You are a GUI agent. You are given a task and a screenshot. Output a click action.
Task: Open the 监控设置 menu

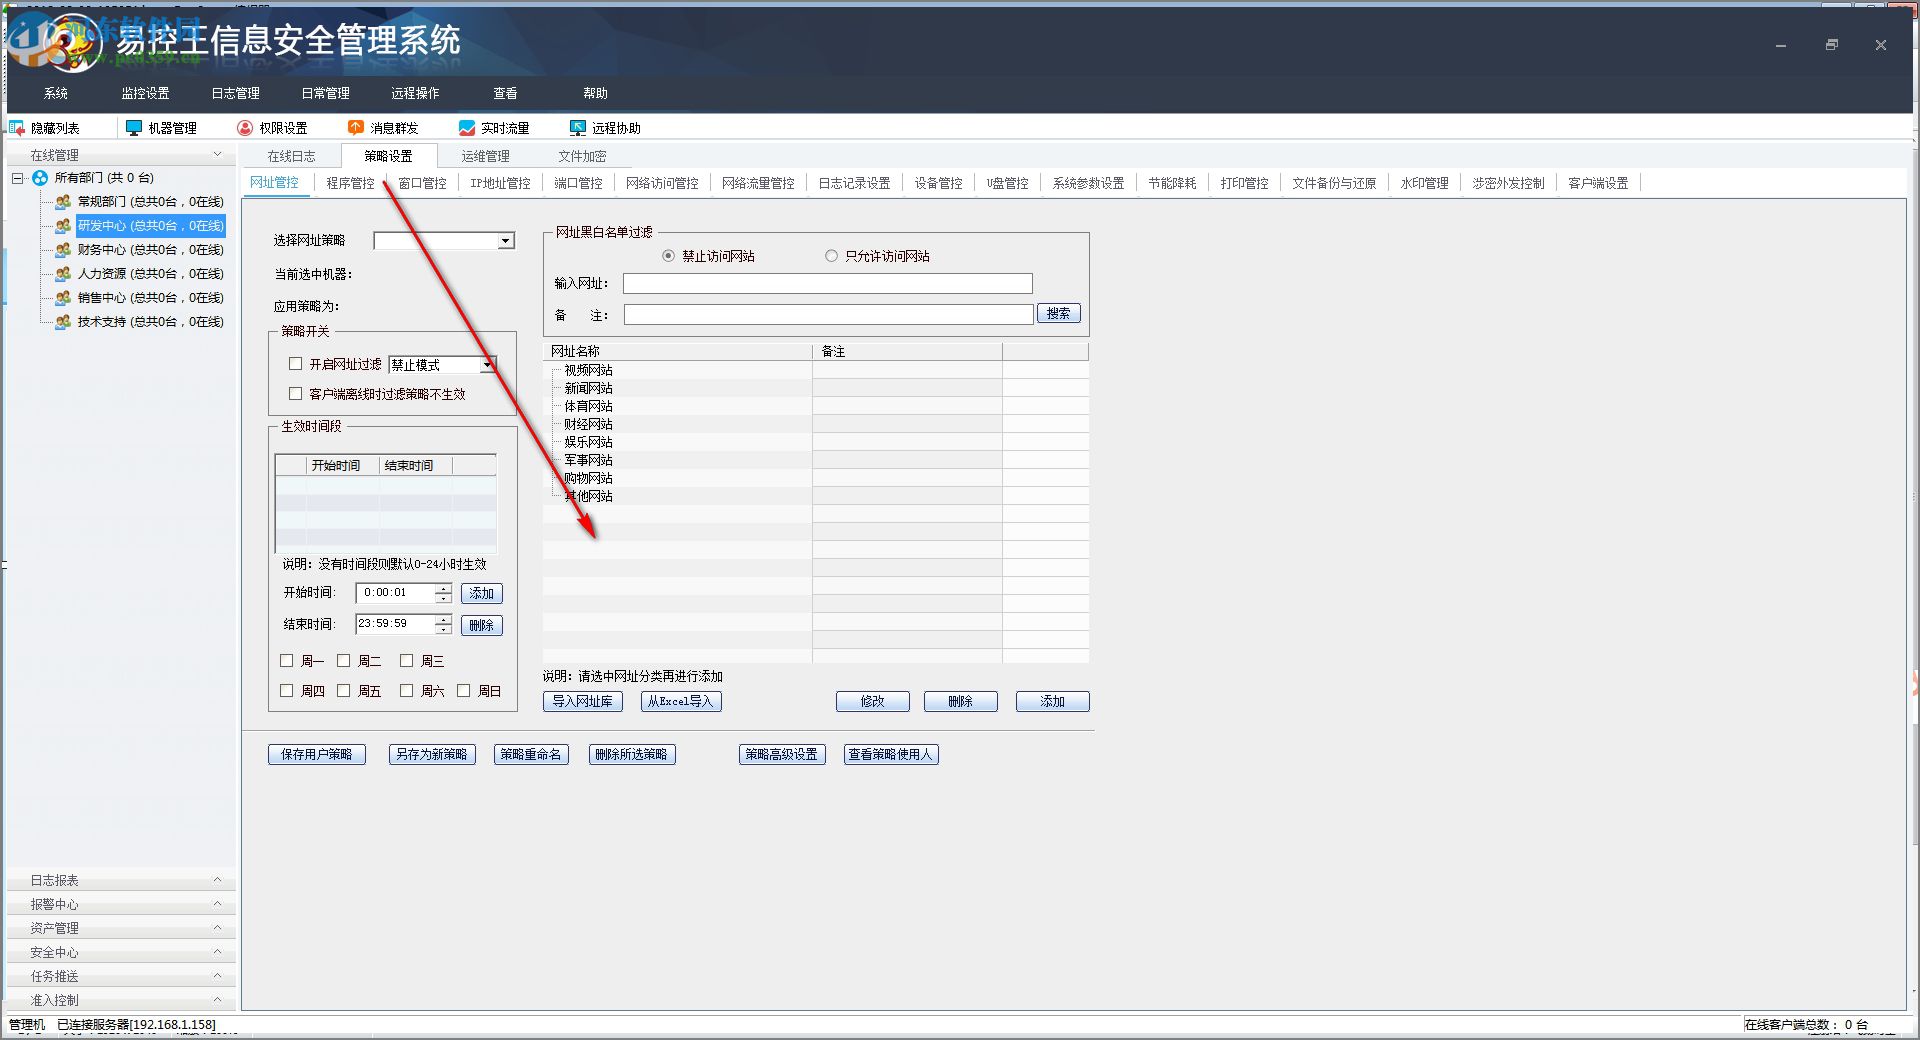145,93
